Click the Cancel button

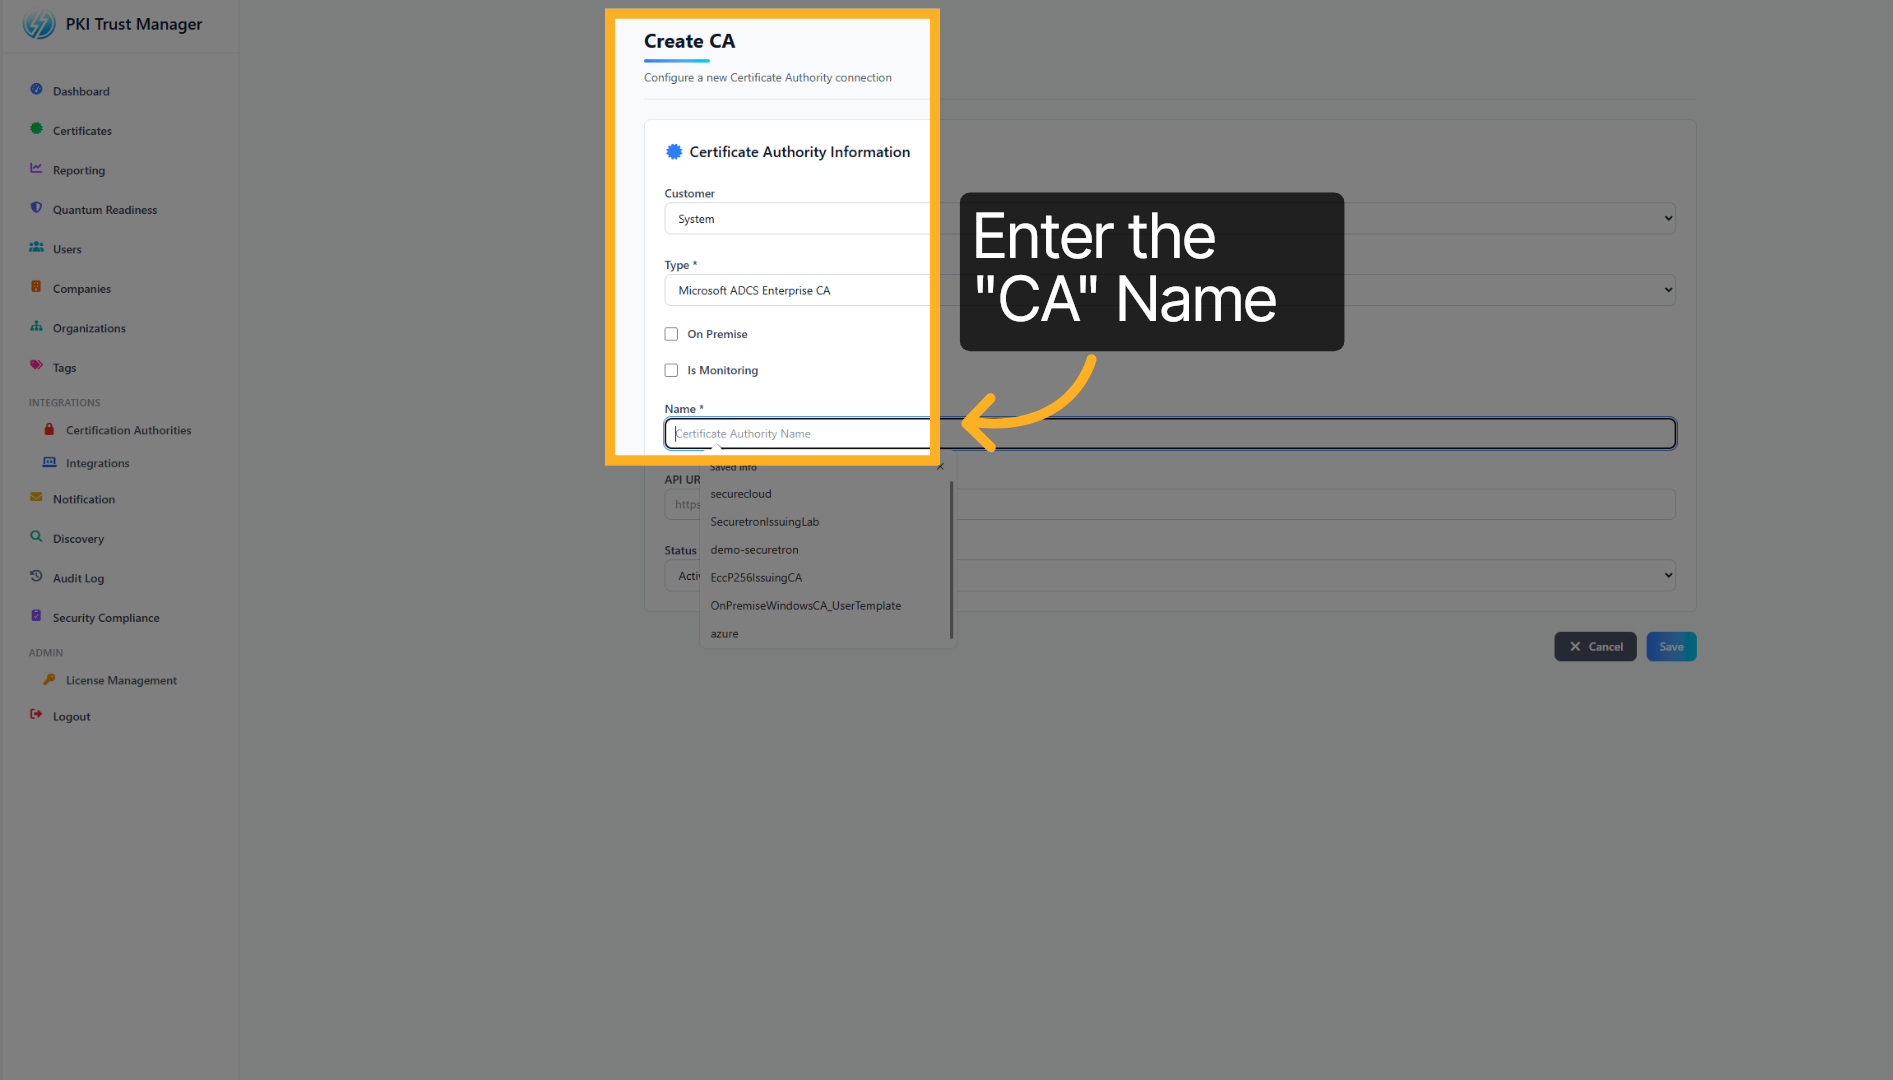1595,647
